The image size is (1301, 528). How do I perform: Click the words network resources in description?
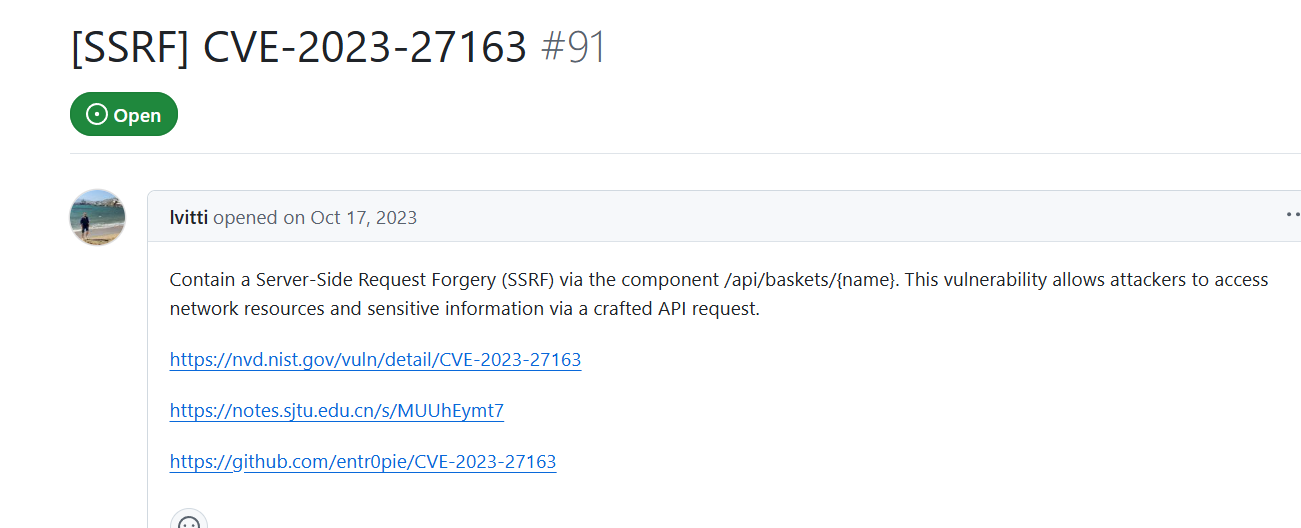pos(247,308)
